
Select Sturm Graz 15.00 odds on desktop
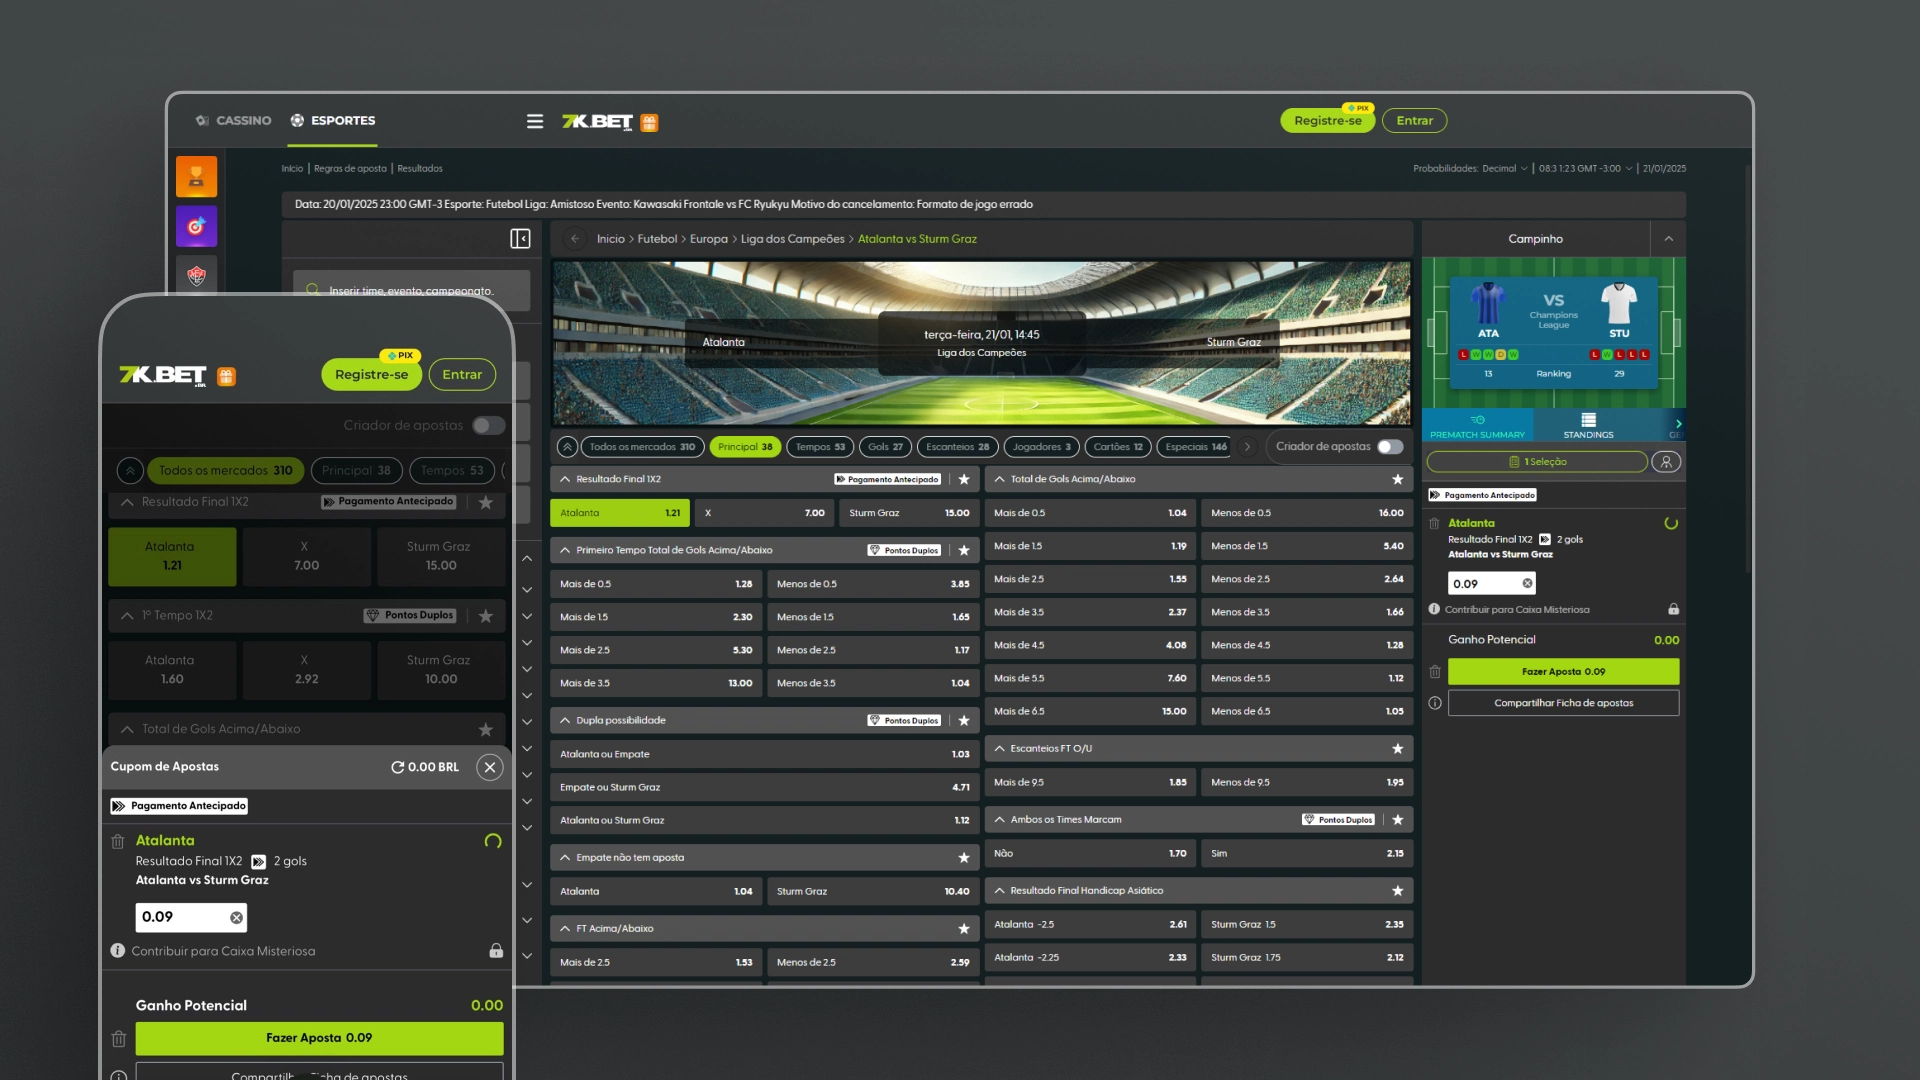pyautogui.click(x=909, y=513)
